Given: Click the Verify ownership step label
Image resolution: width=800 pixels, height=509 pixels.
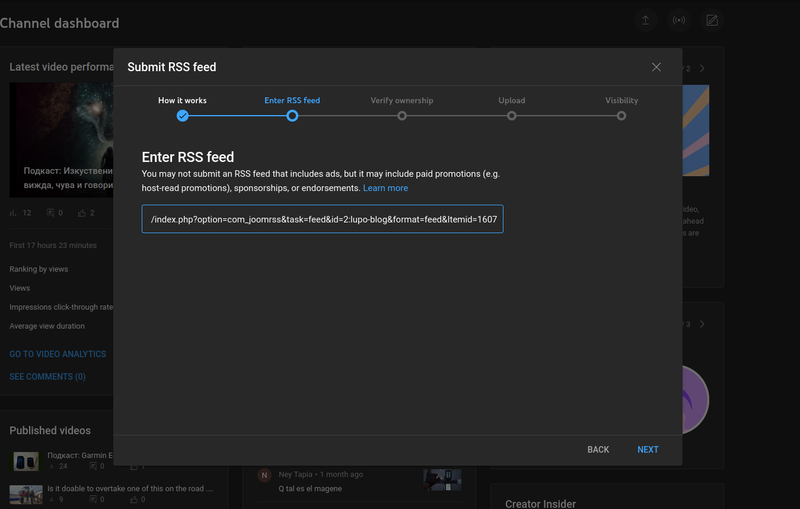Looking at the screenshot, I should pos(402,101).
